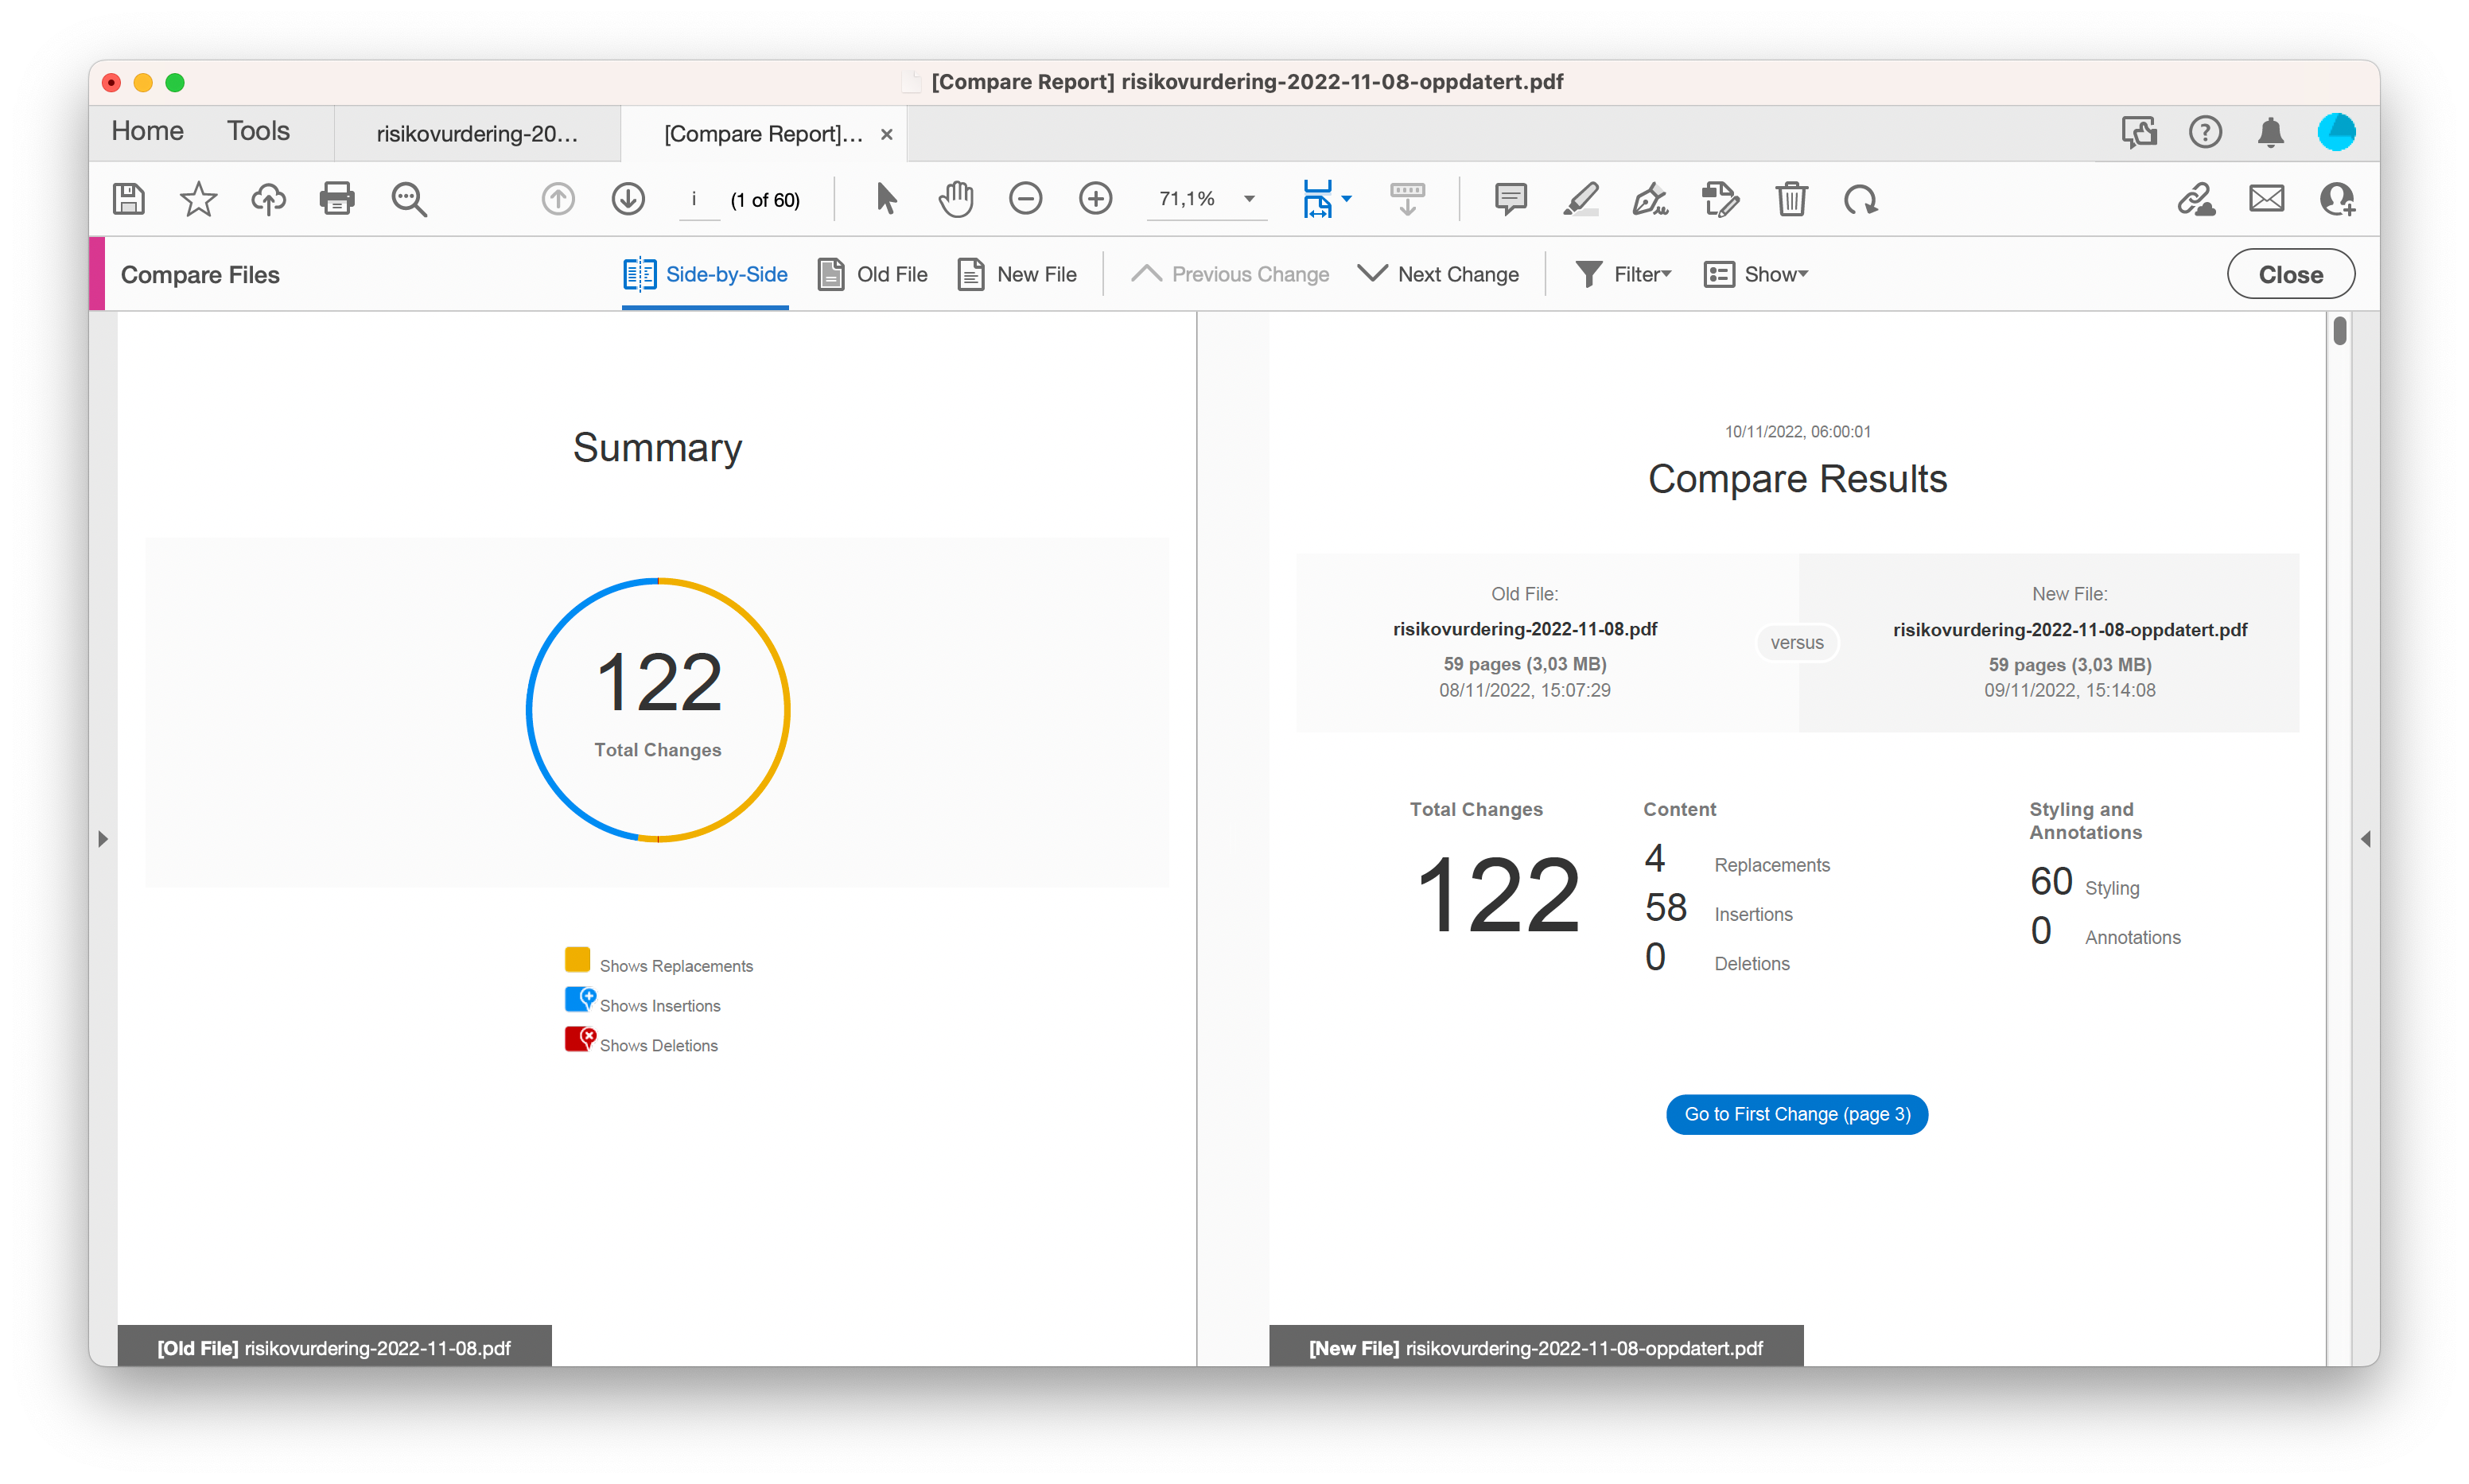2469x1484 pixels.
Task: Open the user profile avatar
Action: tap(2337, 132)
